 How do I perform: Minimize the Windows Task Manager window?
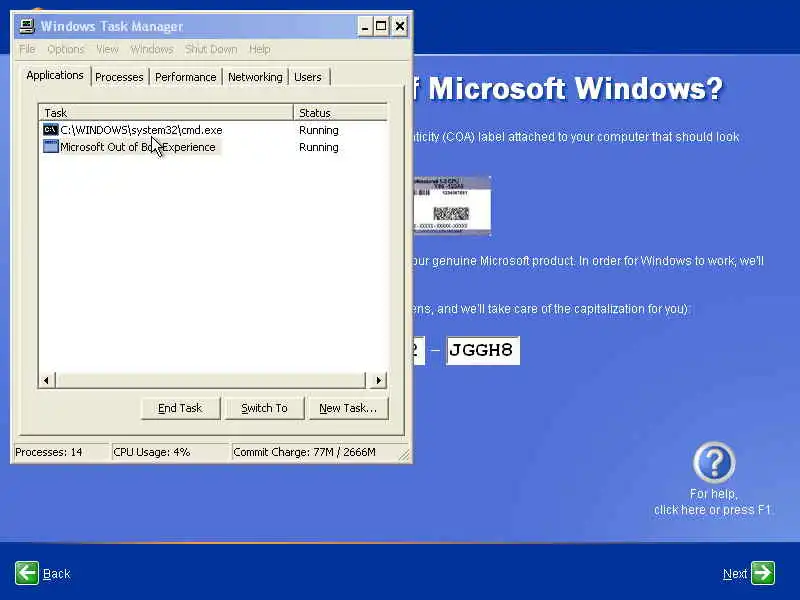coord(364,27)
